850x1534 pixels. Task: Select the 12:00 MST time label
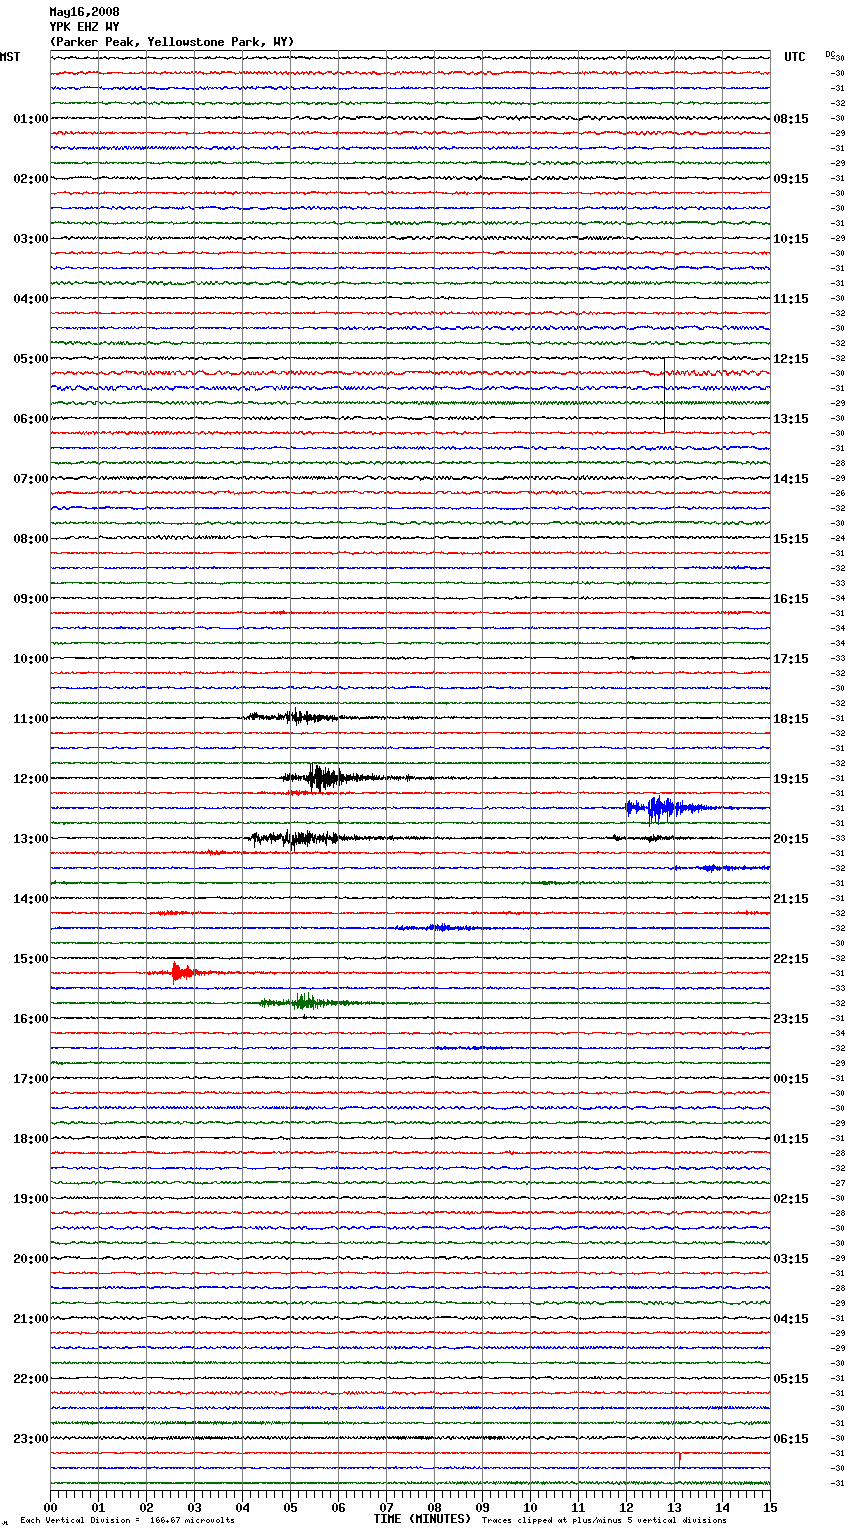[30, 779]
